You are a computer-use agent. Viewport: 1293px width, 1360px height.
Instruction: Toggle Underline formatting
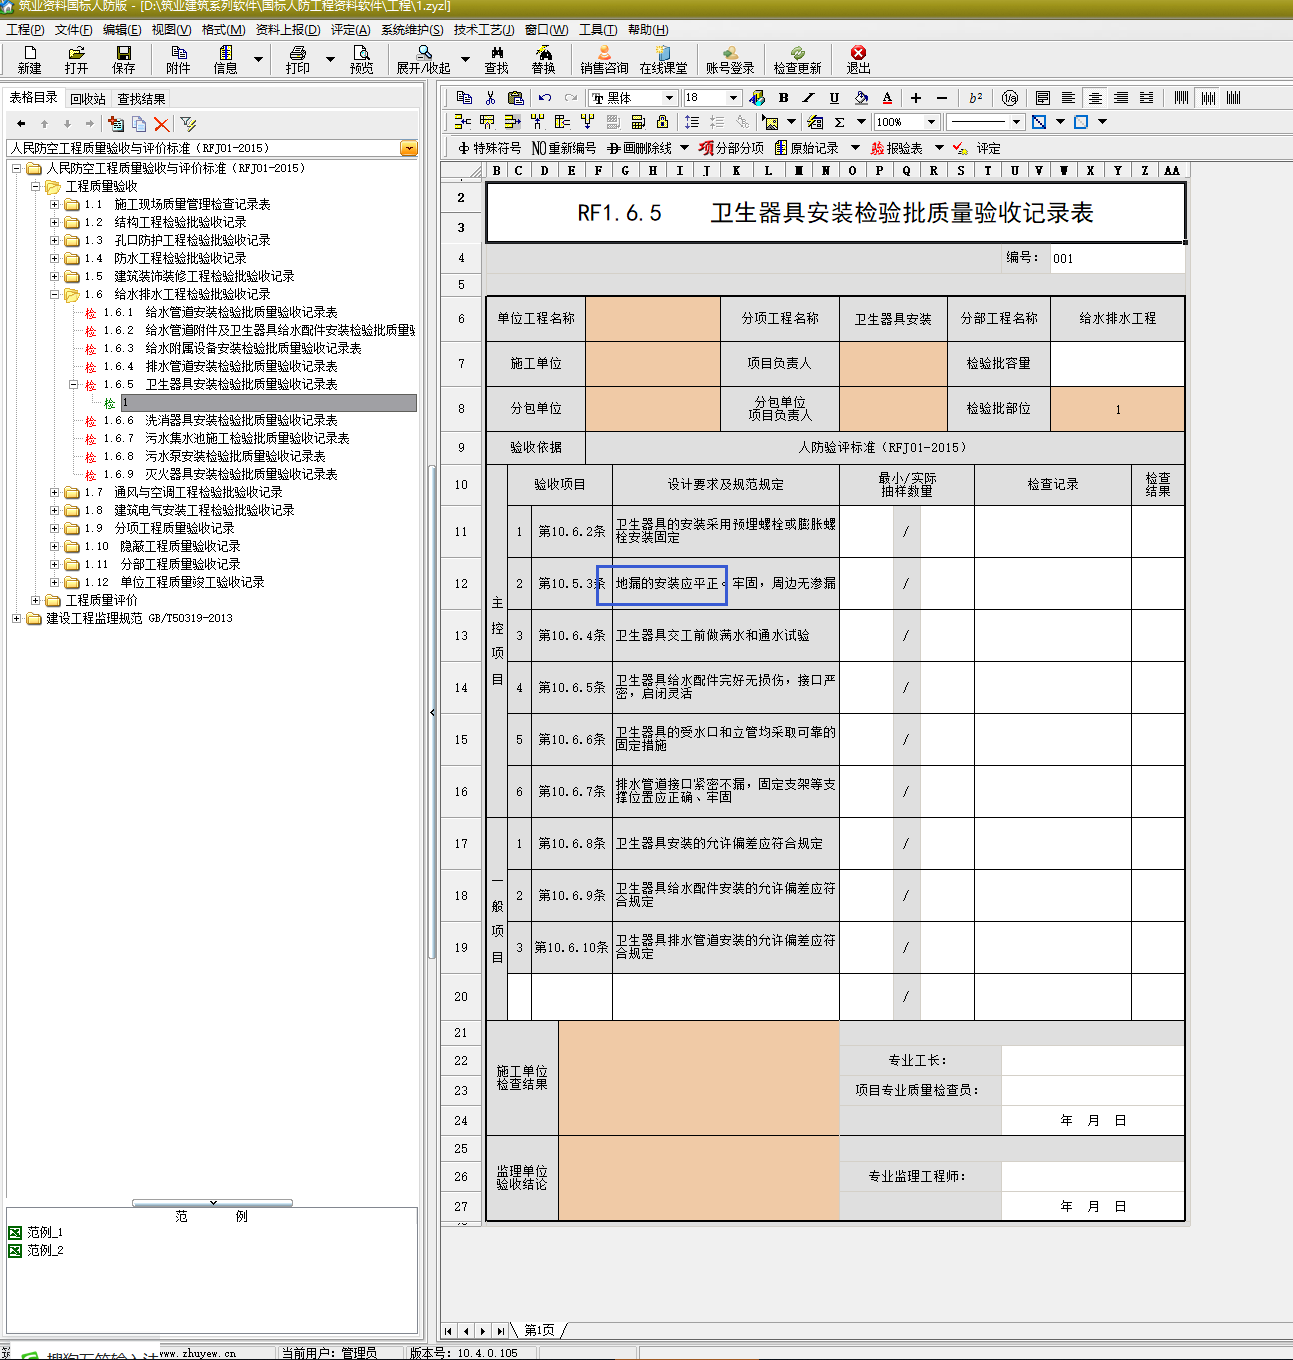click(x=834, y=98)
